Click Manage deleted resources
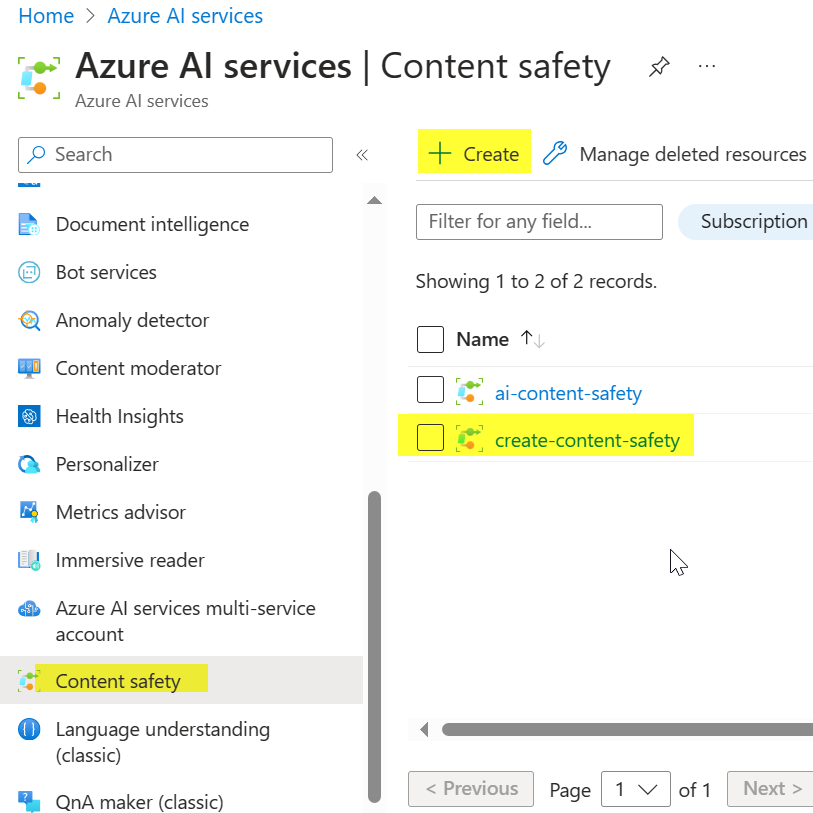Viewport: 813px width, 813px height. 674,153
